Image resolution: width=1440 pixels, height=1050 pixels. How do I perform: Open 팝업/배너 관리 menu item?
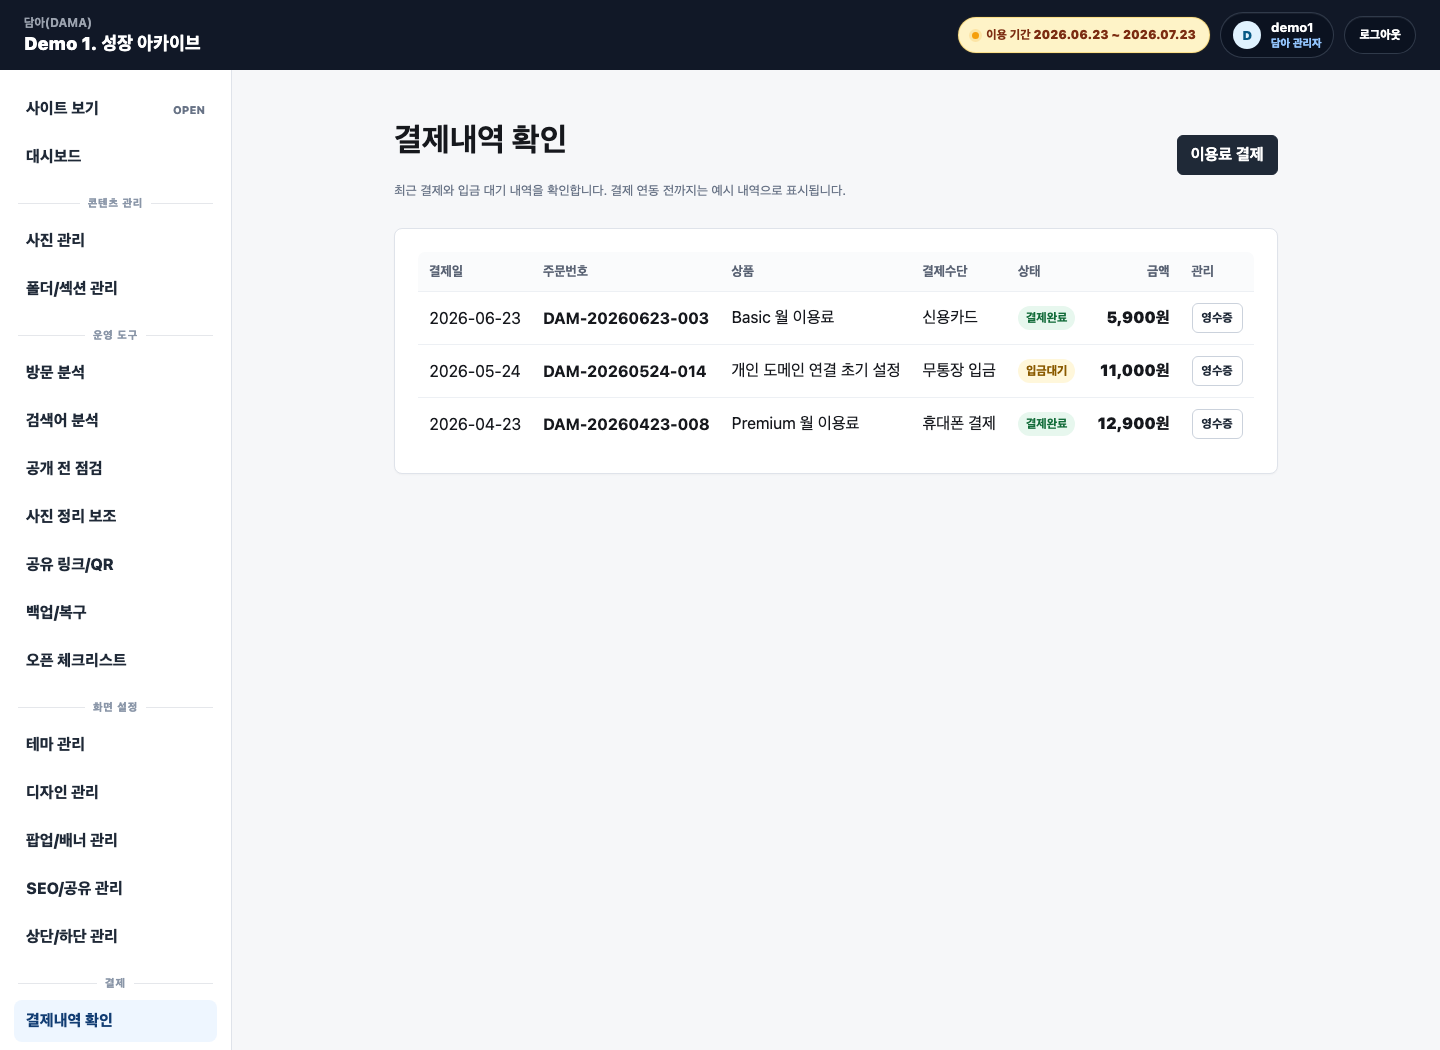tap(115, 840)
